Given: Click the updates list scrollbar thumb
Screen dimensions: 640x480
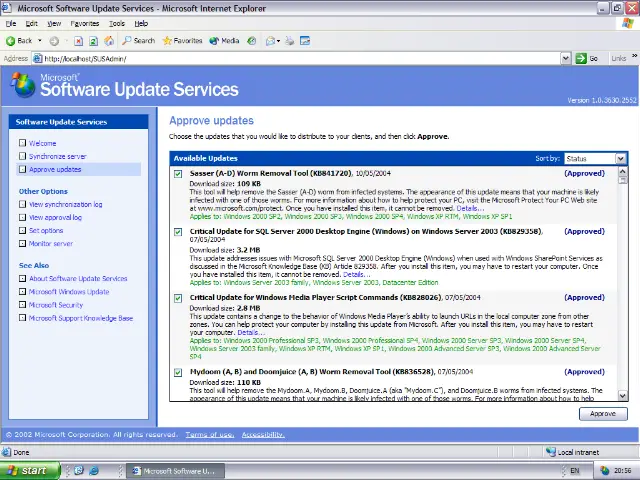Looking at the screenshot, I should click(622, 180).
